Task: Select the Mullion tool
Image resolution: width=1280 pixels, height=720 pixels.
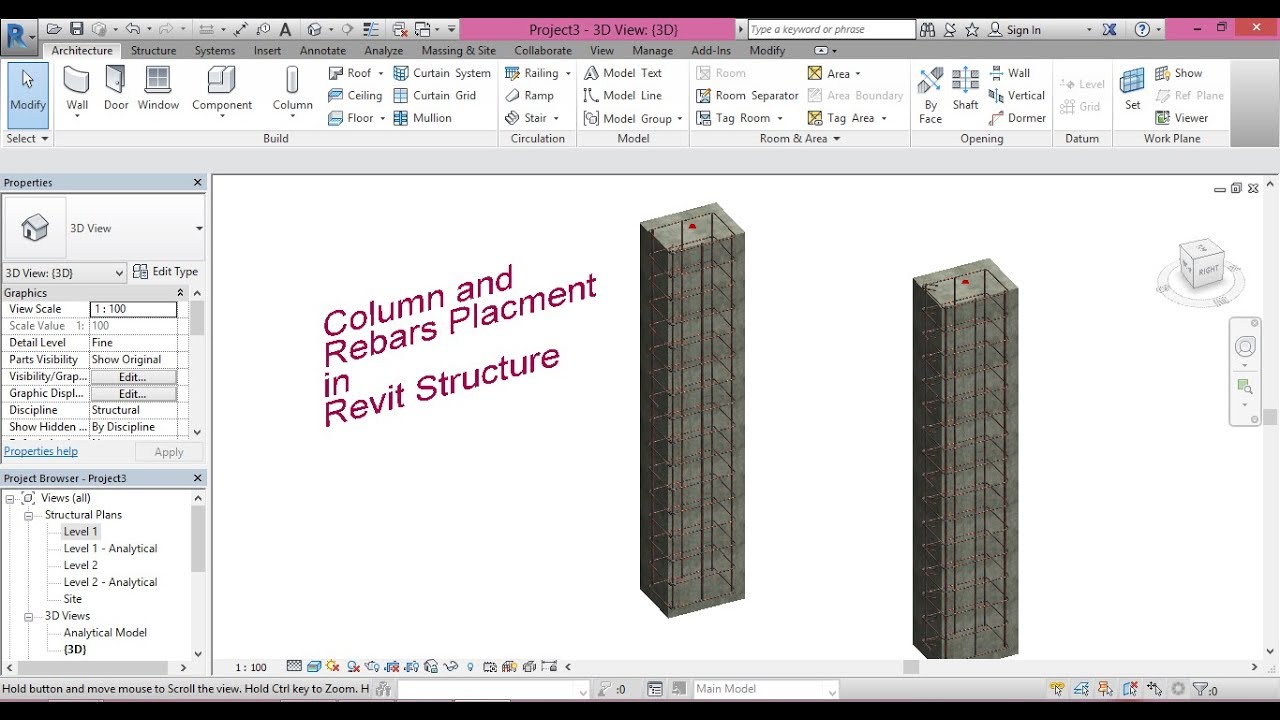Action: 422,118
